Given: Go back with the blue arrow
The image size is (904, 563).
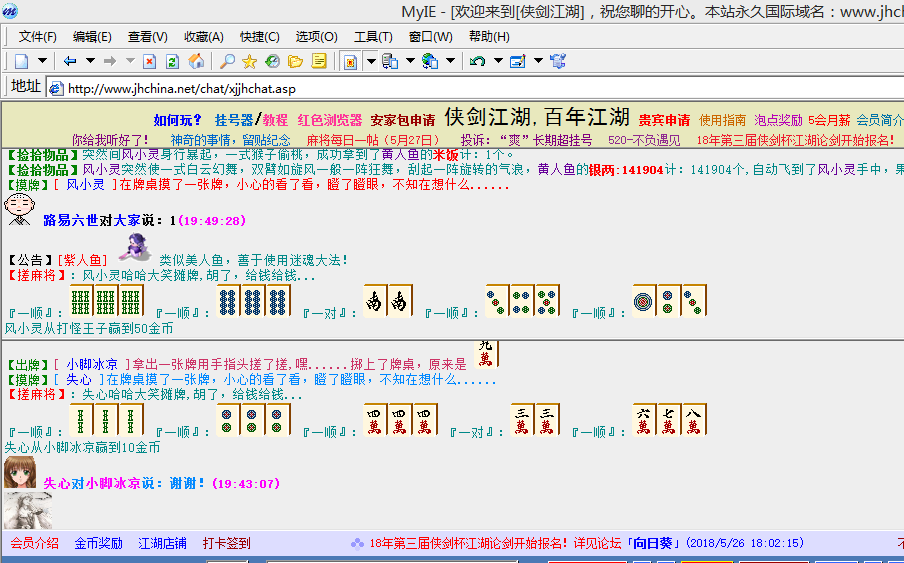Looking at the screenshot, I should point(70,61).
